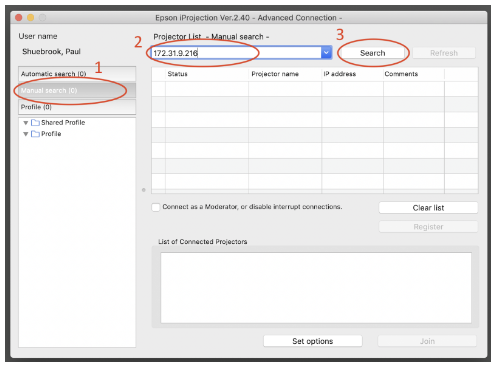494x365 pixels.
Task: Open the IP address history dropdown arrow
Action: coord(326,53)
